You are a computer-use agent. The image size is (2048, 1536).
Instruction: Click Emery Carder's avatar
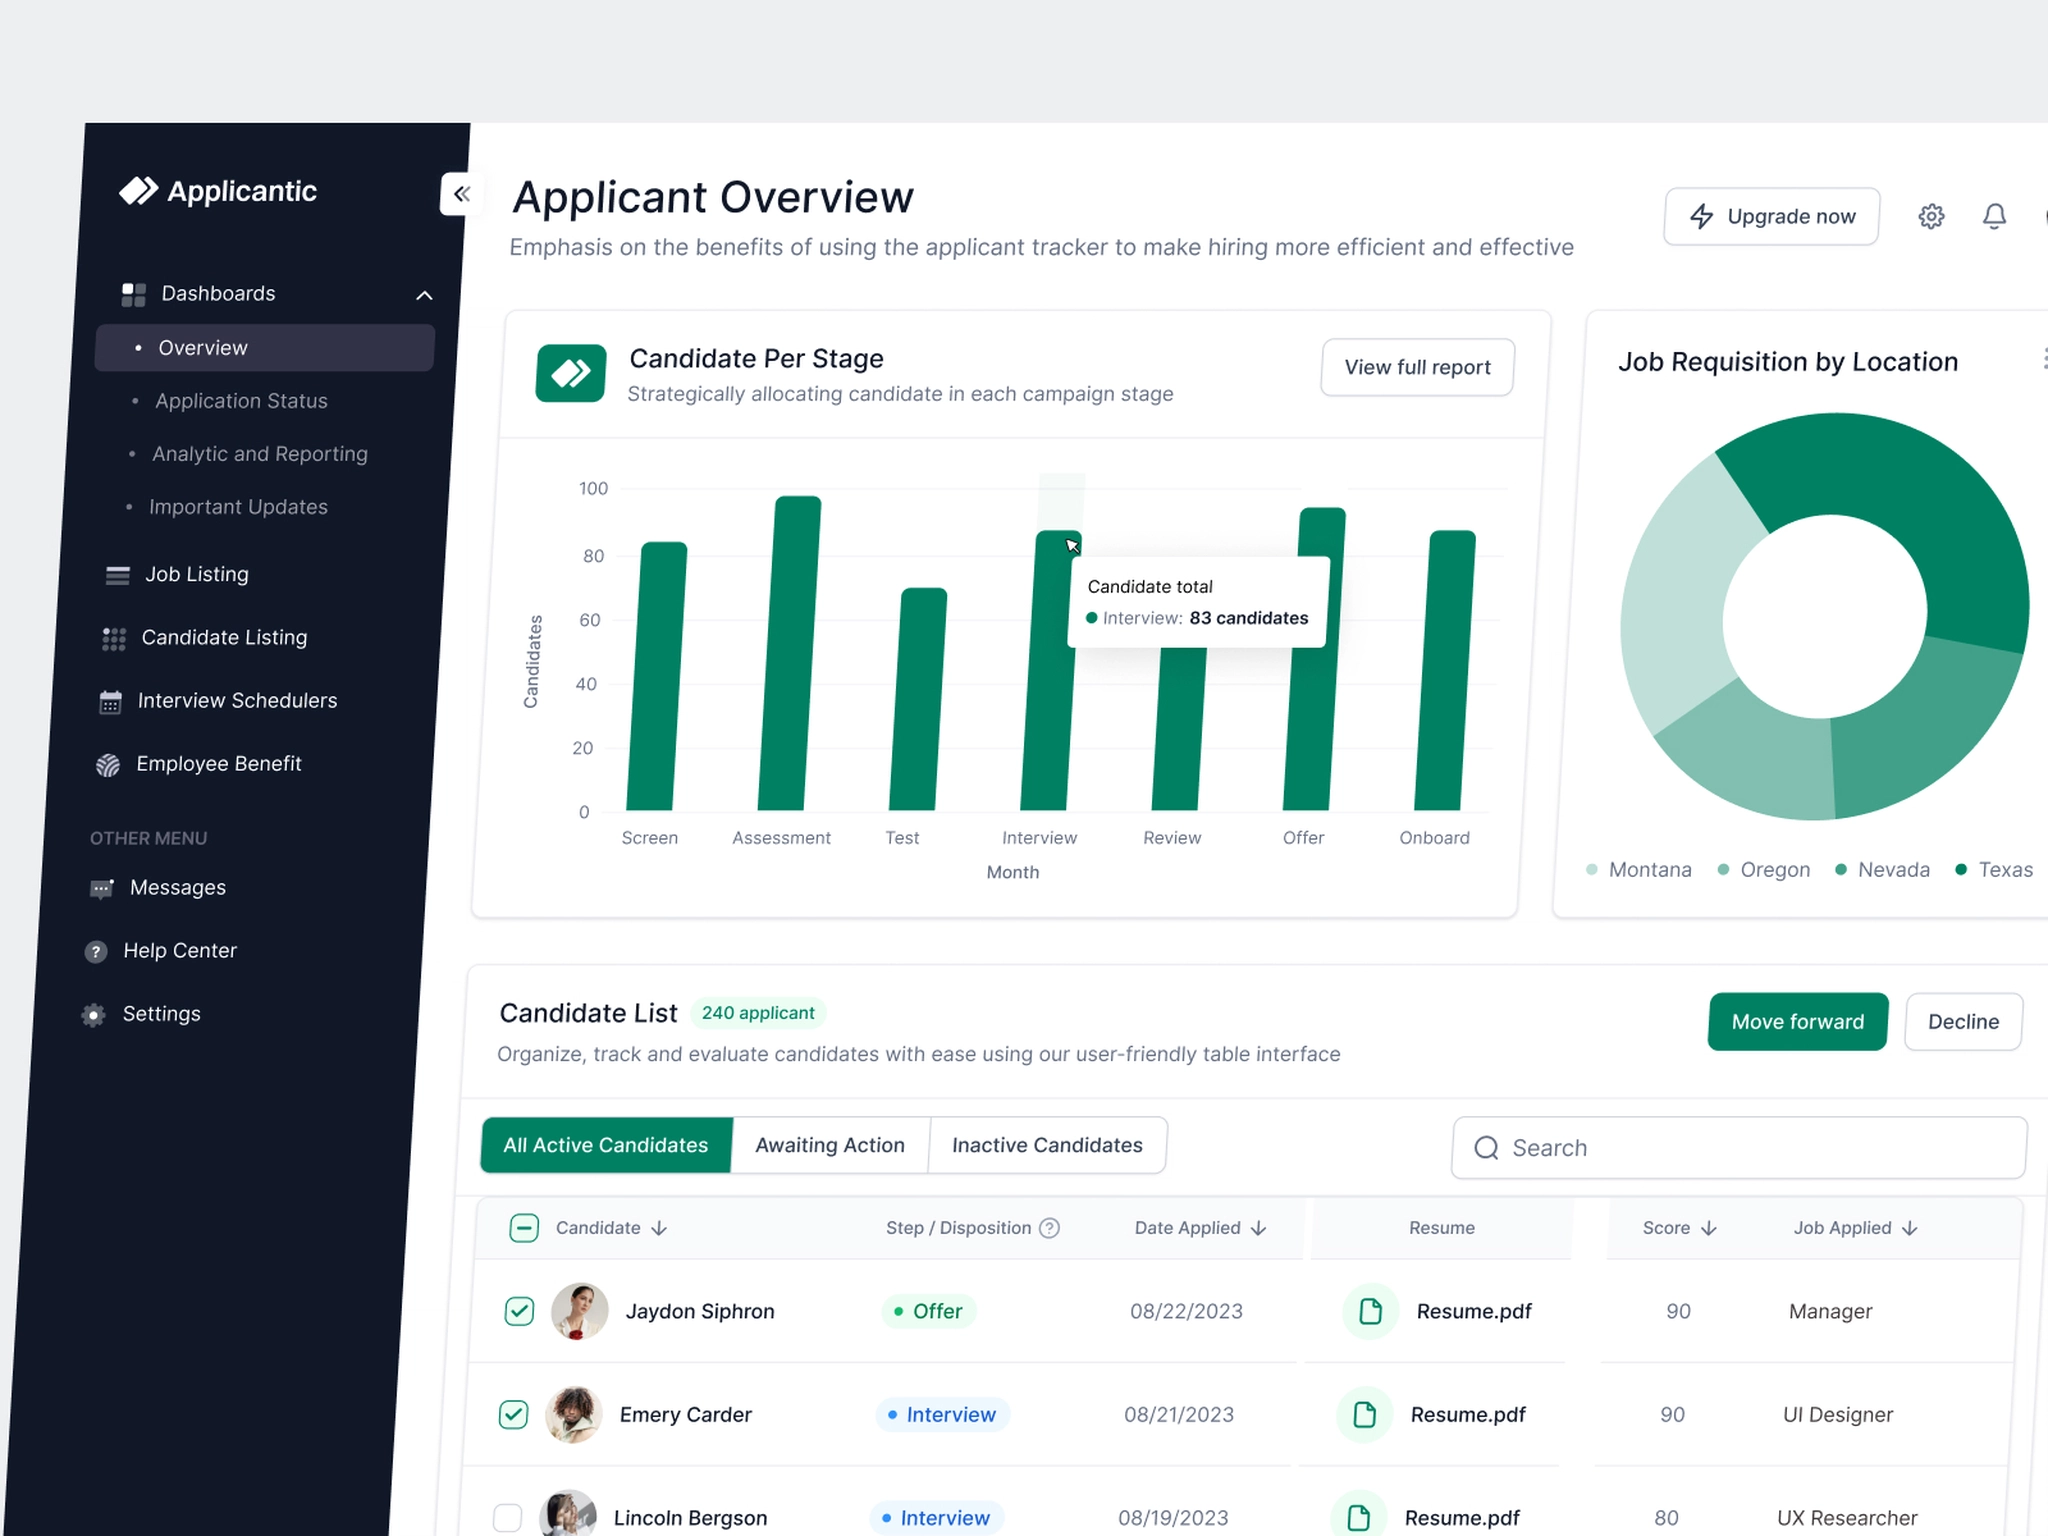tap(574, 1414)
